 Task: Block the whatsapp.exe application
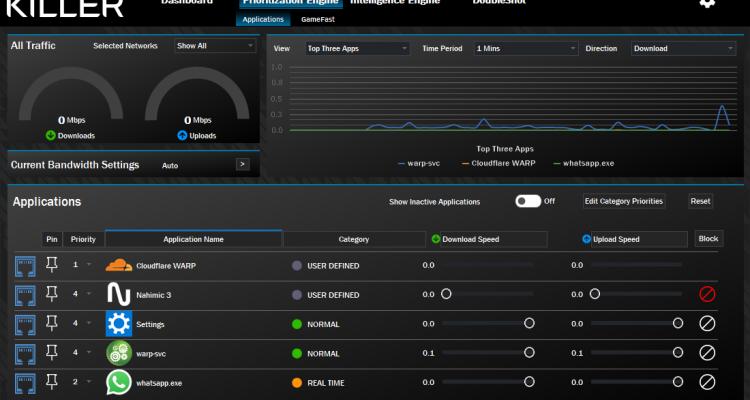pyautogui.click(x=707, y=382)
